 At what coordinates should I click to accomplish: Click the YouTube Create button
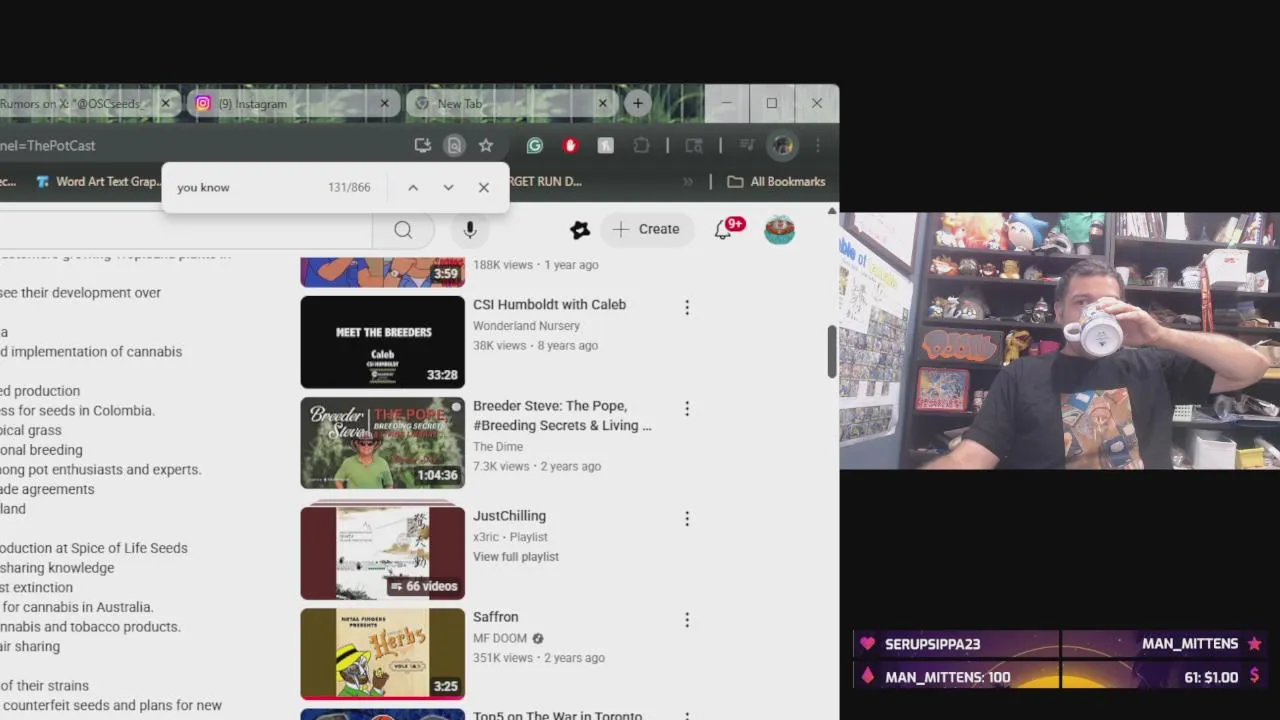647,229
